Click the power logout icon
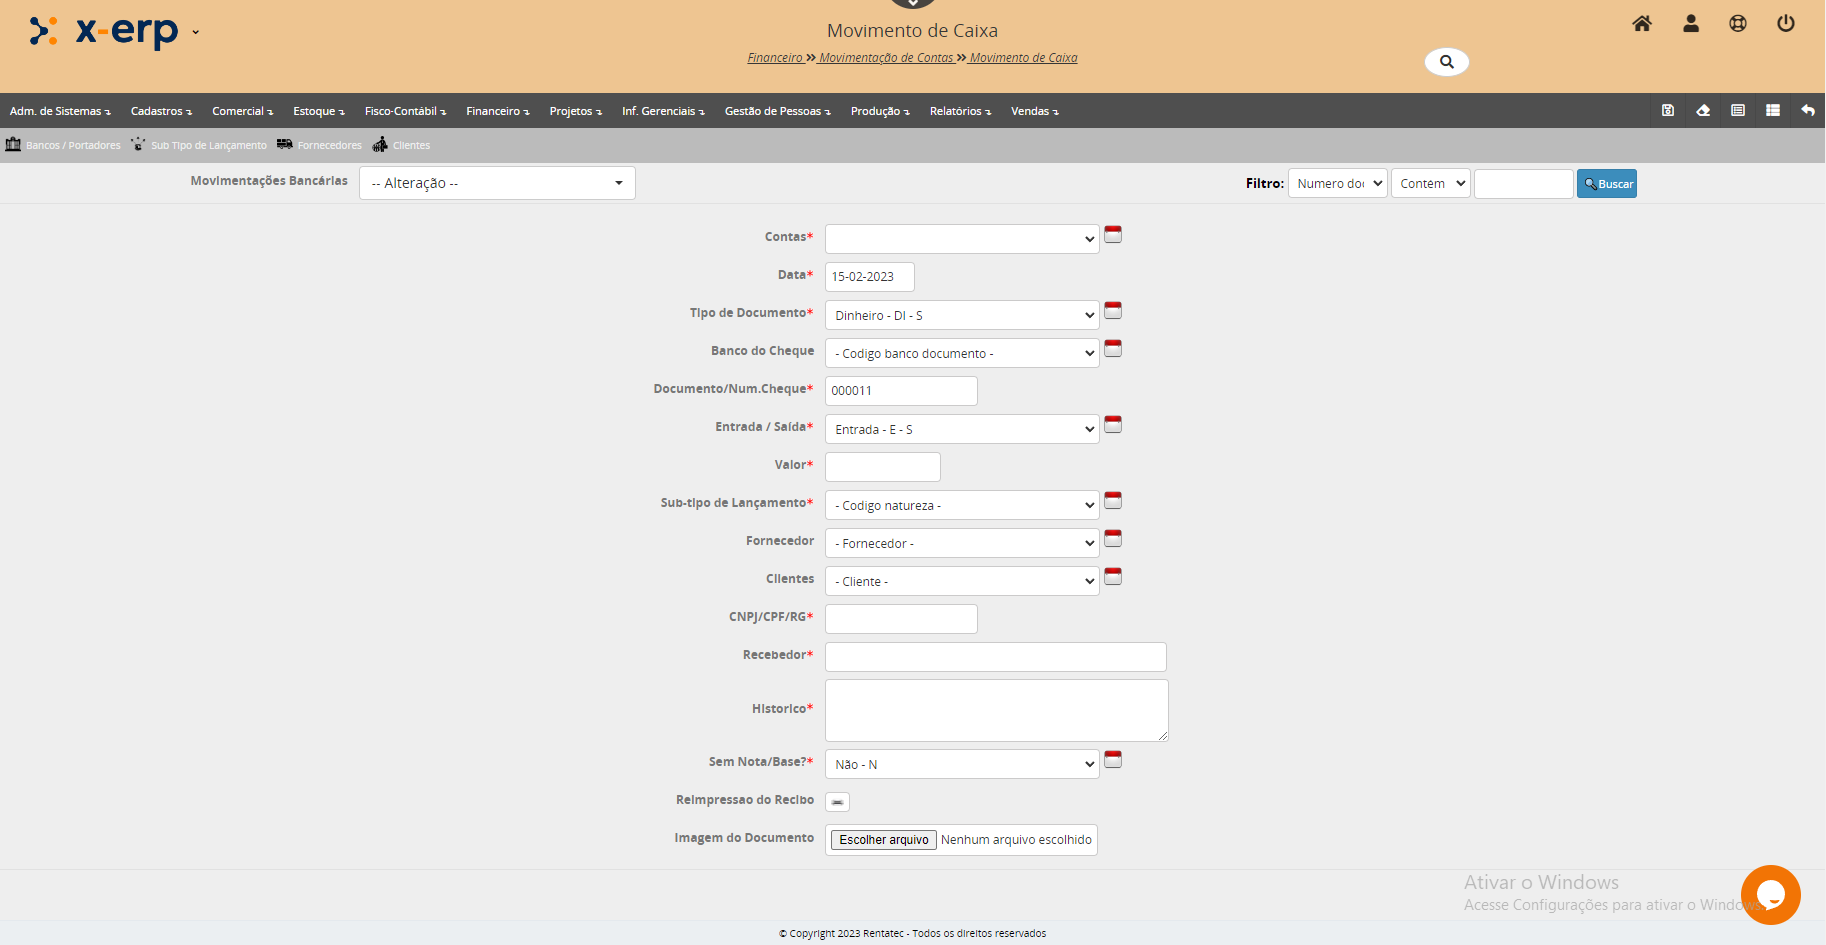The image size is (1826, 945). click(1786, 24)
